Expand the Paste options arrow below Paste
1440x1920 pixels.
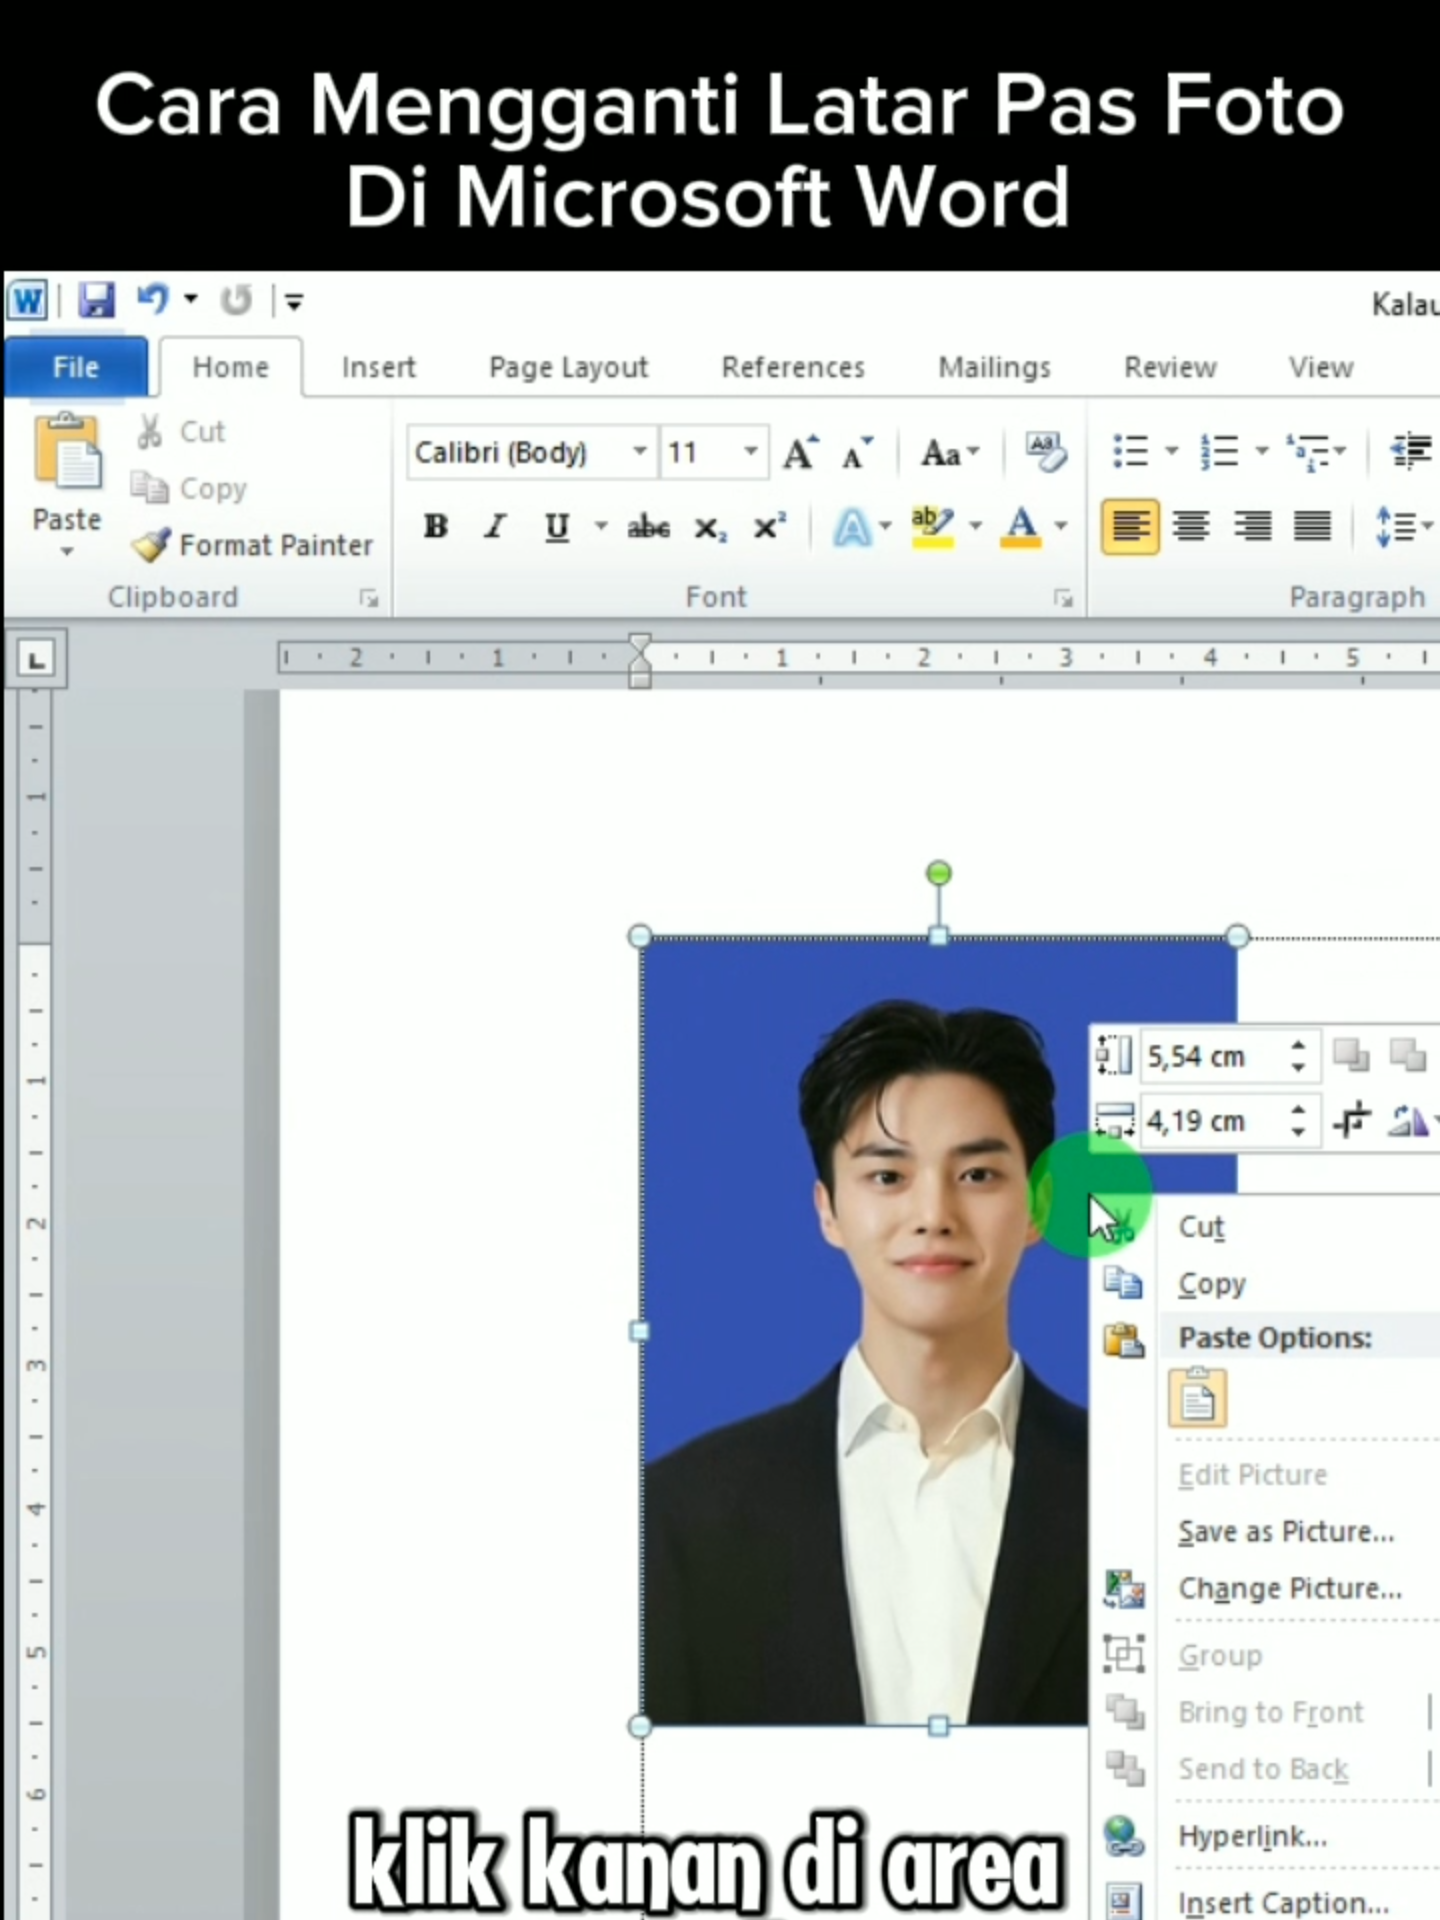(x=67, y=551)
